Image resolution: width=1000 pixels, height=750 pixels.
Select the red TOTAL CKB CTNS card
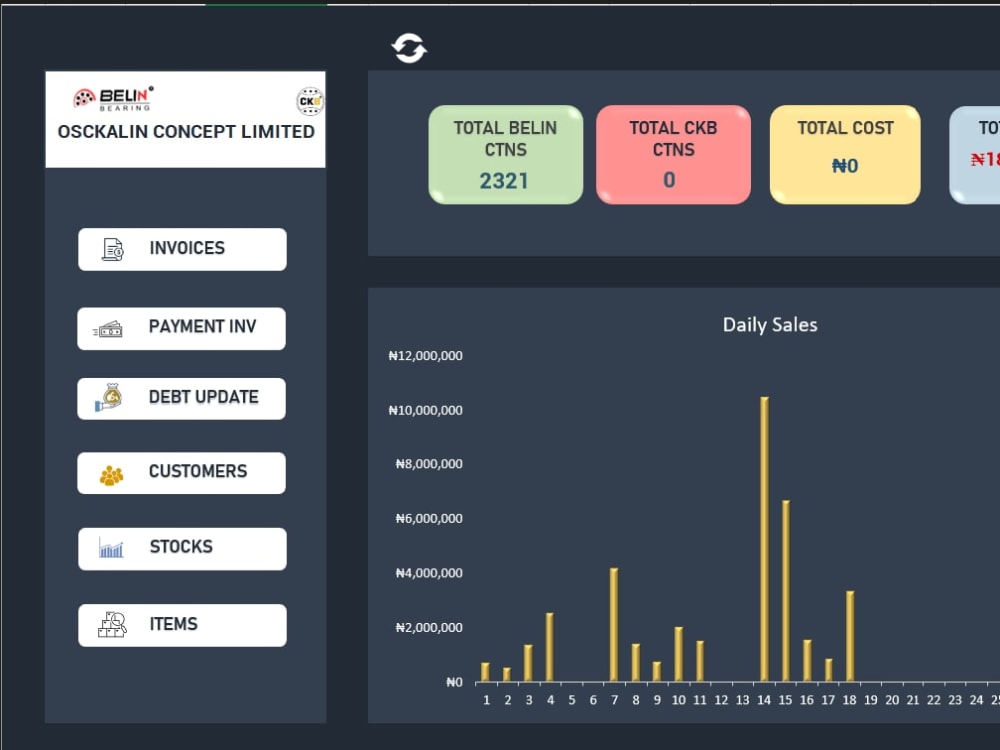click(673, 154)
